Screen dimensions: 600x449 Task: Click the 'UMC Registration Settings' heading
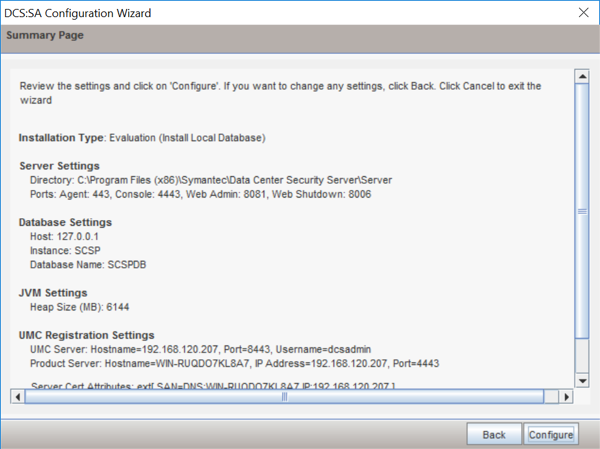(x=86, y=335)
